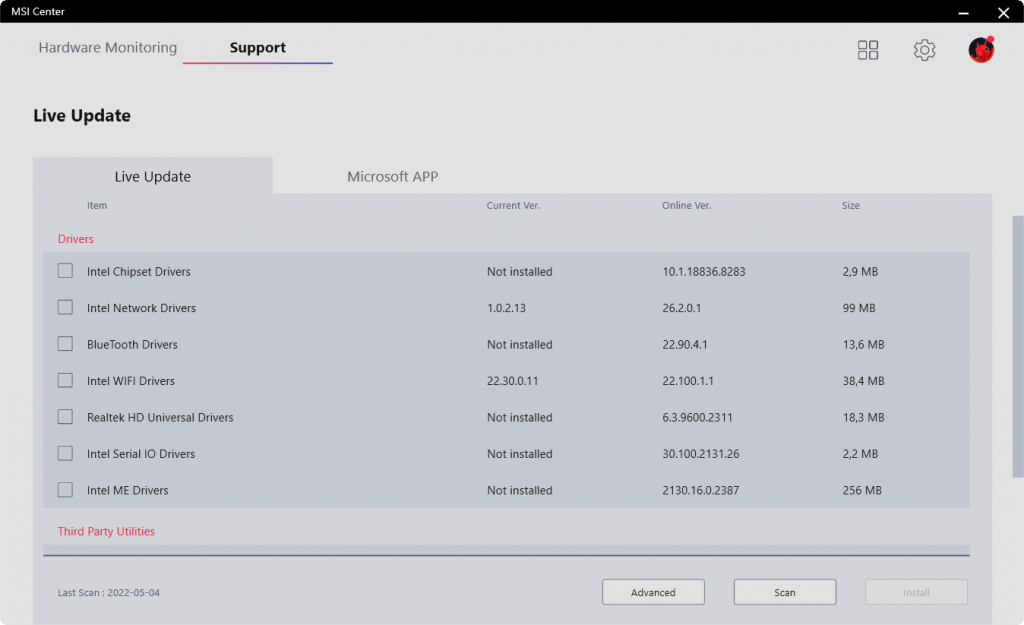Click the 13,6 MB size value
The image size is (1024, 625).
[x=863, y=345]
